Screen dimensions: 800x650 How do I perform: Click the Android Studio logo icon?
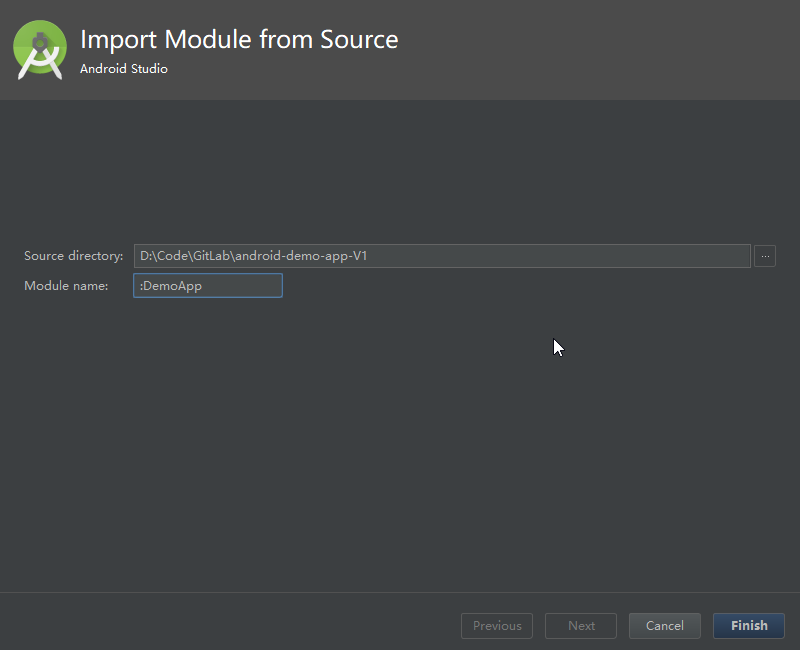point(40,49)
